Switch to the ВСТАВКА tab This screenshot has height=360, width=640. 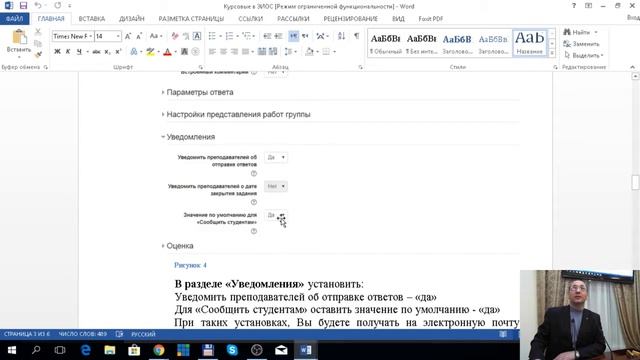point(92,19)
